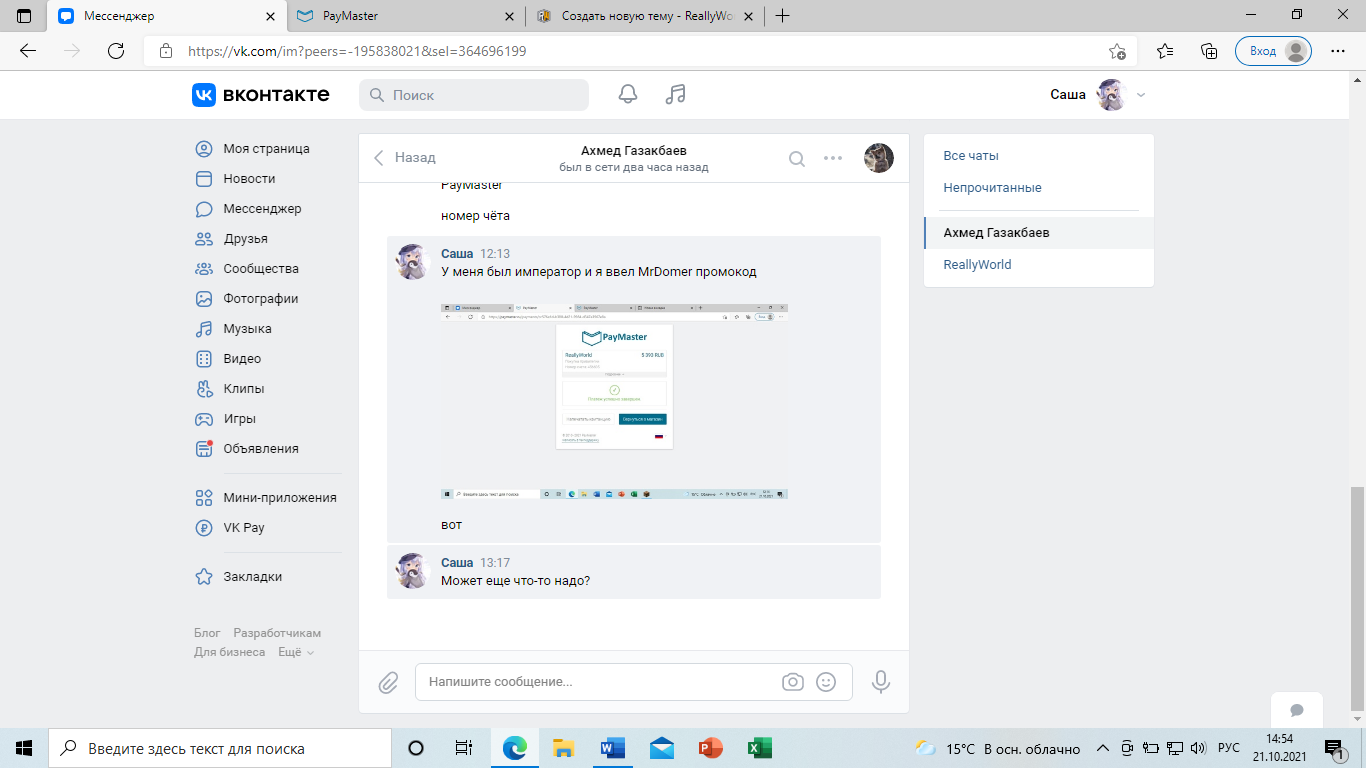
Task: Open chat actions three-dot menu
Action: pyautogui.click(x=833, y=158)
